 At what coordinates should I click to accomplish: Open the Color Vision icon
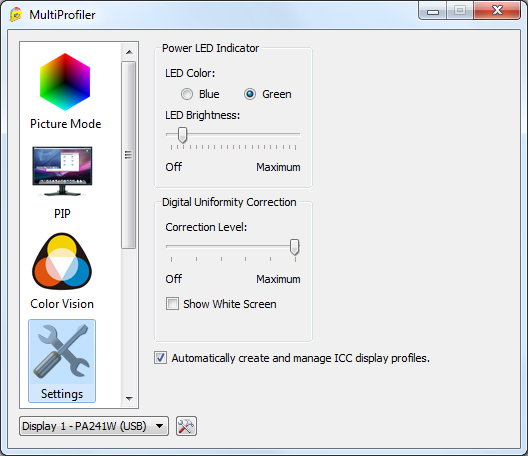tap(62, 261)
